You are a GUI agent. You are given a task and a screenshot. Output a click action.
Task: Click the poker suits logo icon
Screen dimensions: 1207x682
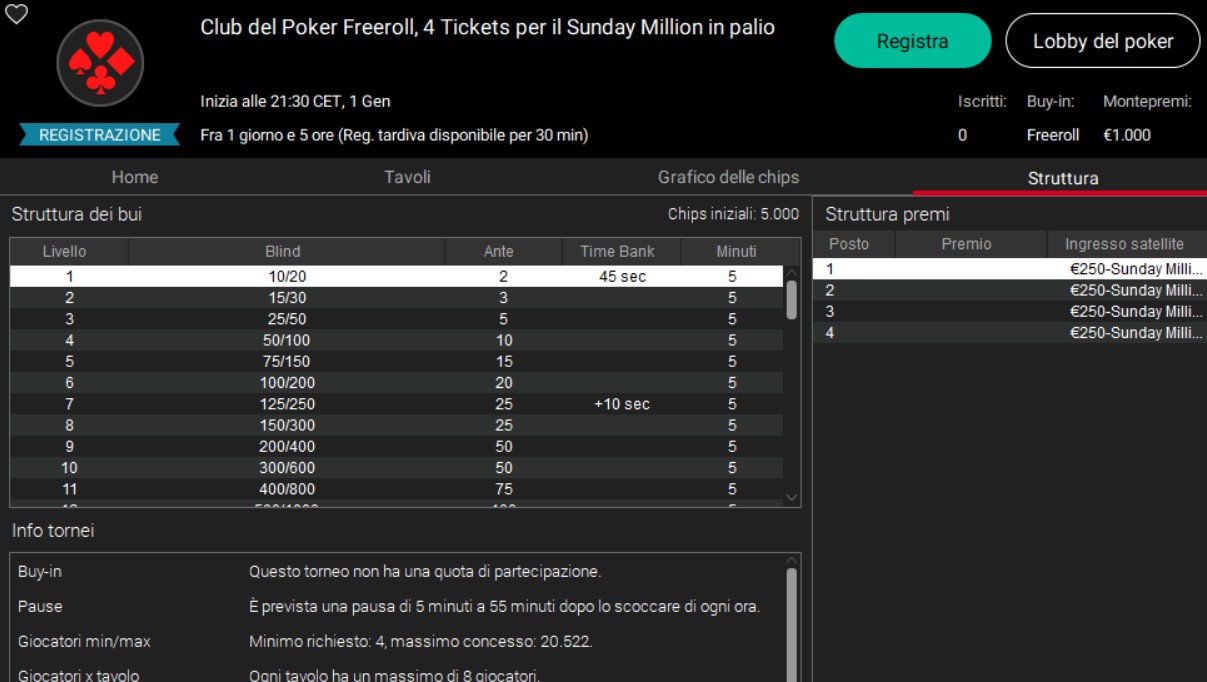(x=100, y=63)
